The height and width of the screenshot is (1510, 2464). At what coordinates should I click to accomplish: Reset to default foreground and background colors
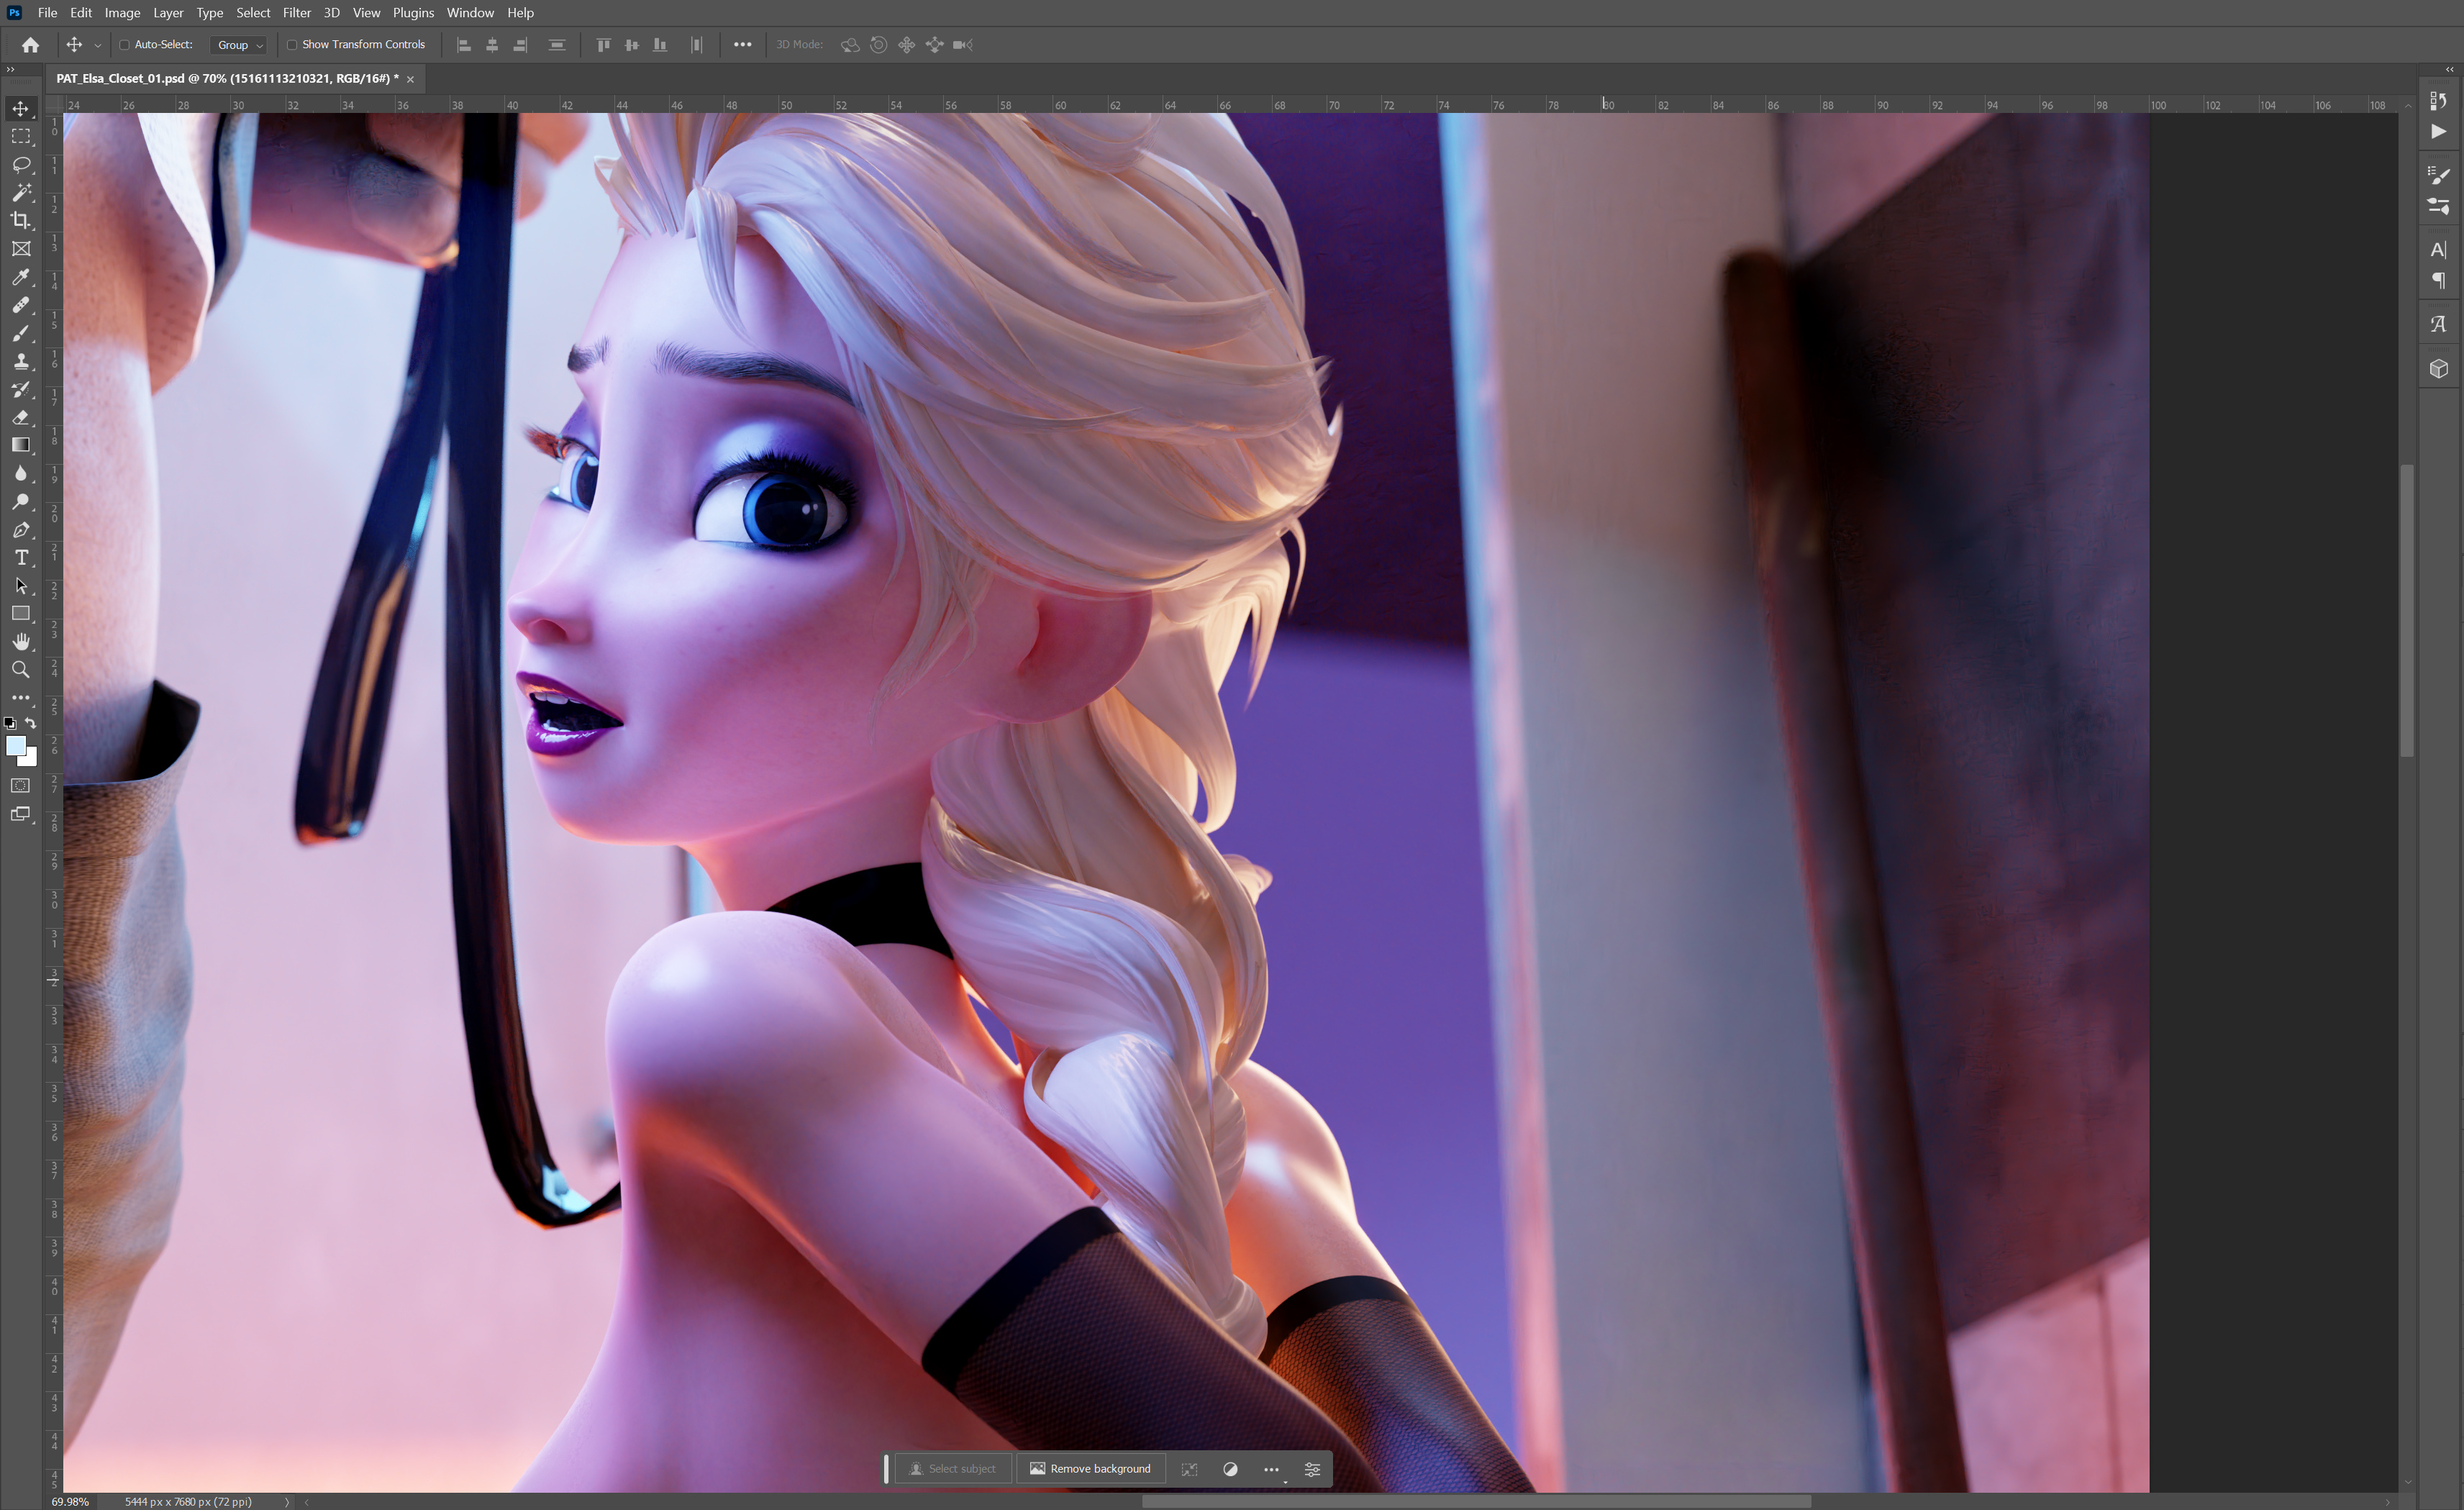click(9, 723)
